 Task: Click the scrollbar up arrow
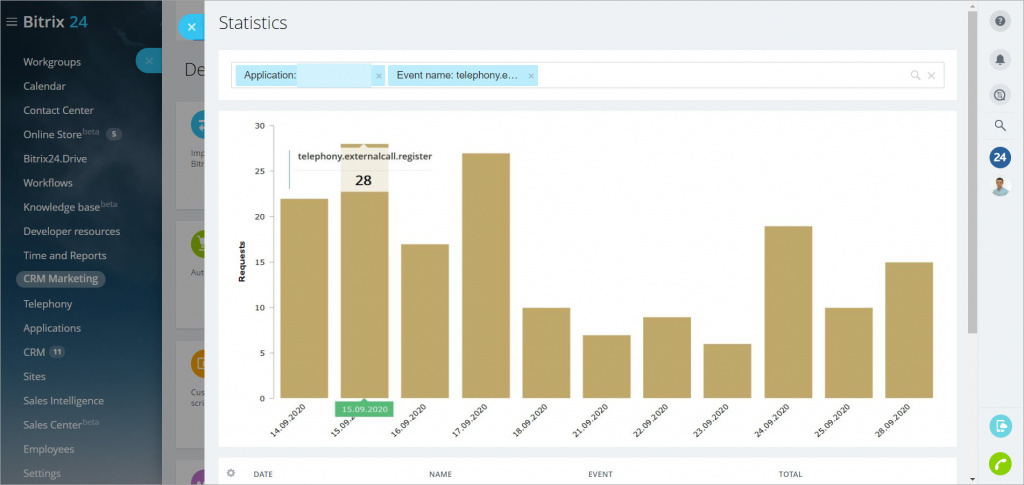point(972,5)
